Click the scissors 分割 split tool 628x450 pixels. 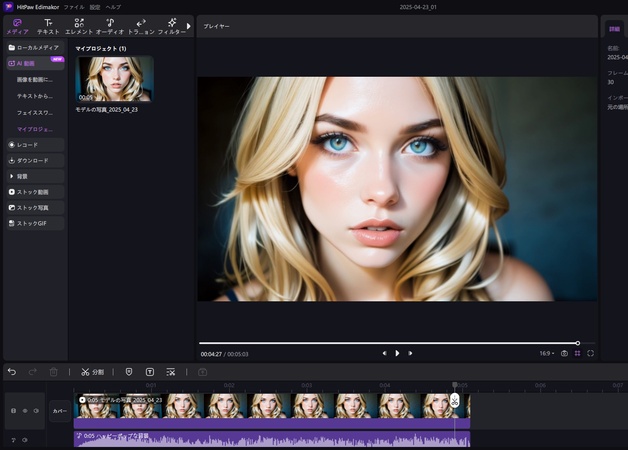pos(92,371)
